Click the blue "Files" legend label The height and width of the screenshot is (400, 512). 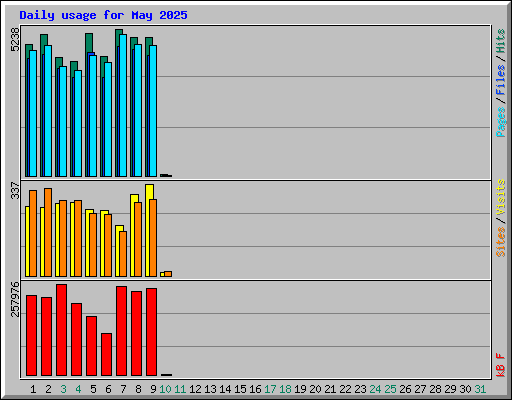coord(501,80)
